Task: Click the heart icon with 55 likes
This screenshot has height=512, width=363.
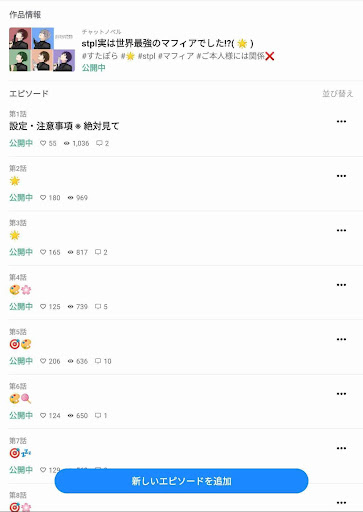Action: point(43,143)
